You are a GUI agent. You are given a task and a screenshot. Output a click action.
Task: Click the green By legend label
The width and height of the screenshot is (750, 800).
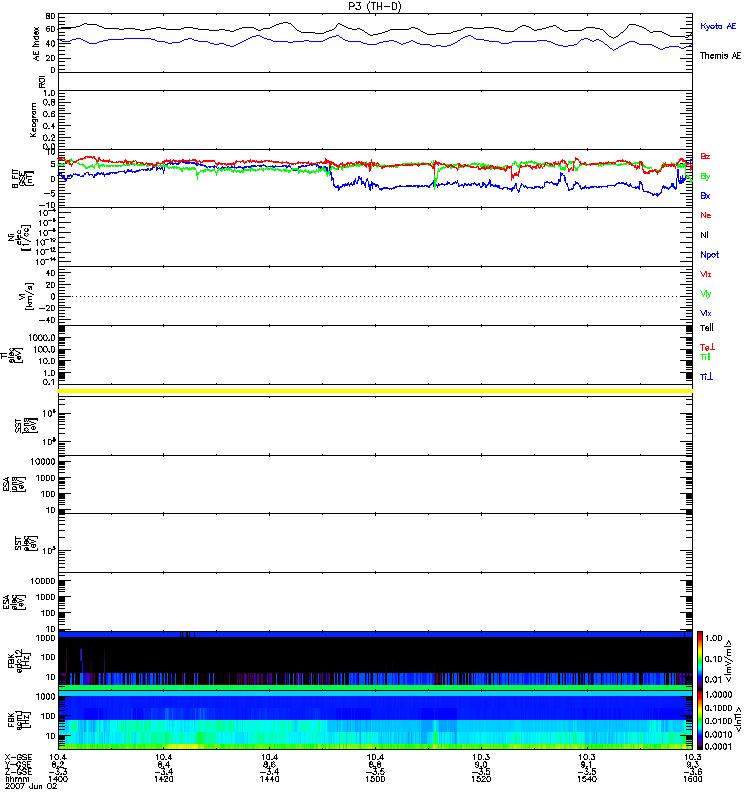pyautogui.click(x=705, y=177)
